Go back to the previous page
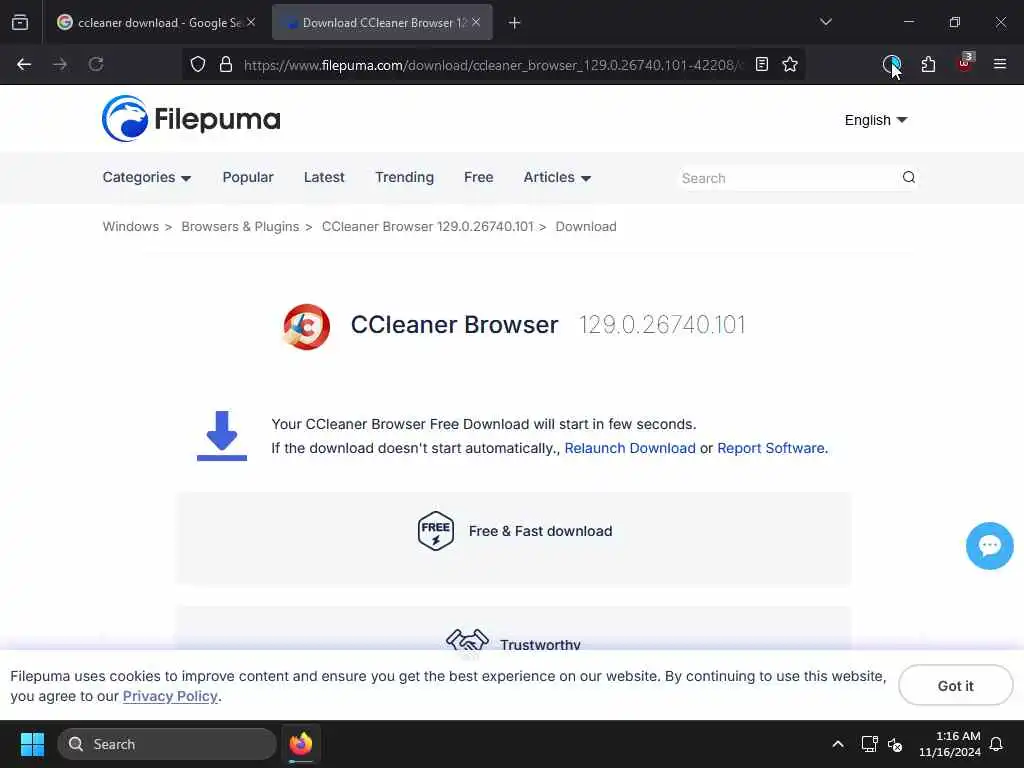Viewport: 1024px width, 768px height. (24, 64)
